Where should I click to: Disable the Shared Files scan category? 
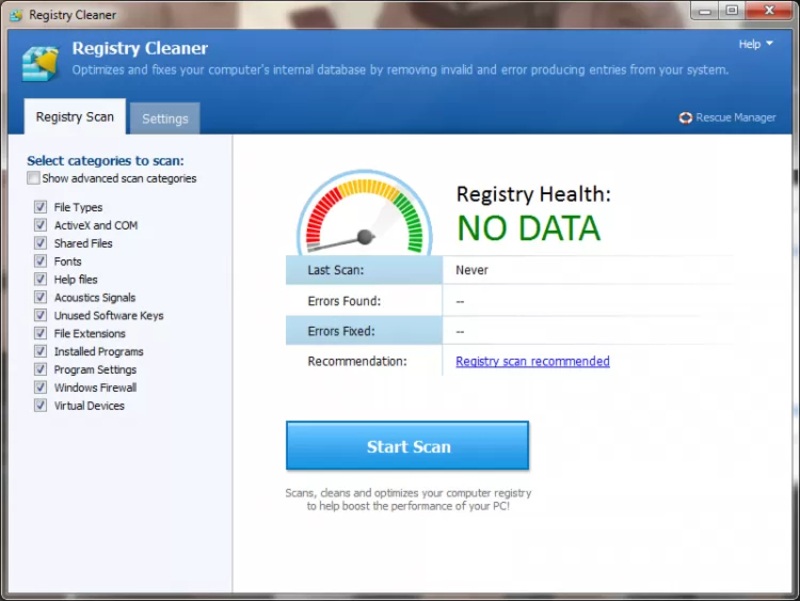pyautogui.click(x=41, y=243)
